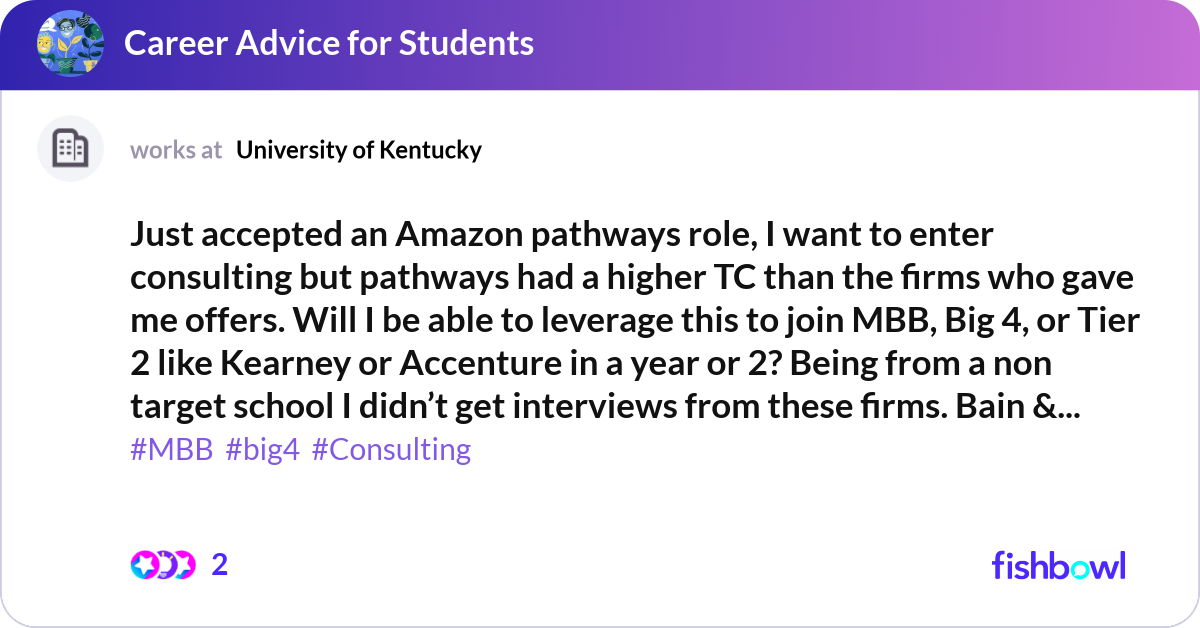This screenshot has height=628, width=1200.
Task: Click the fishbowl logo
Action: [1058, 565]
